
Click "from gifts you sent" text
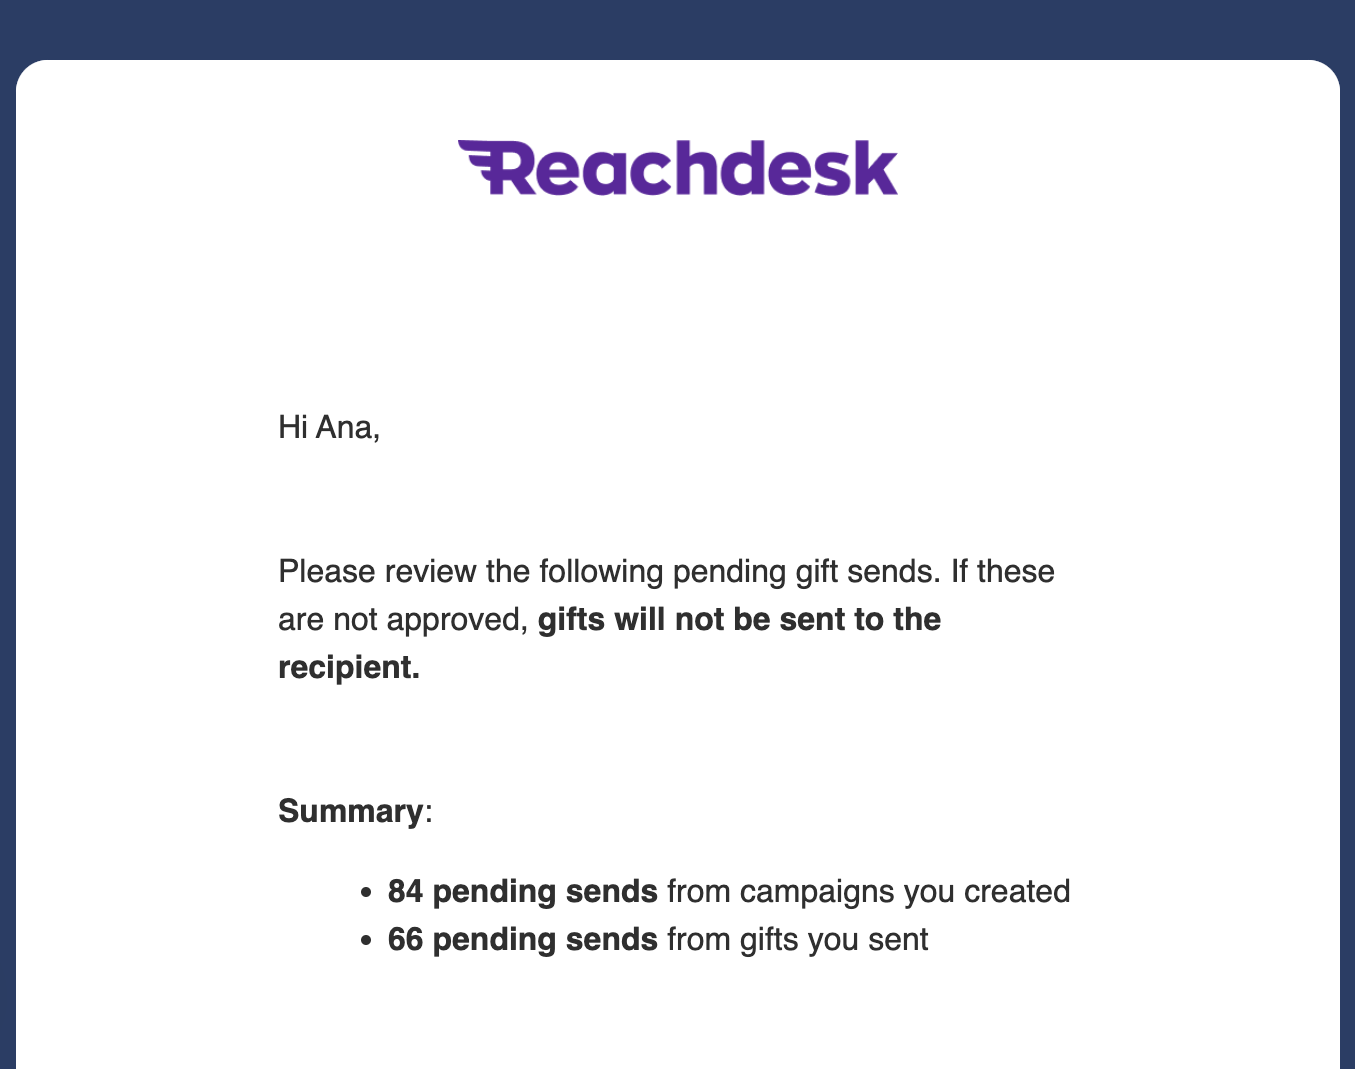797,939
